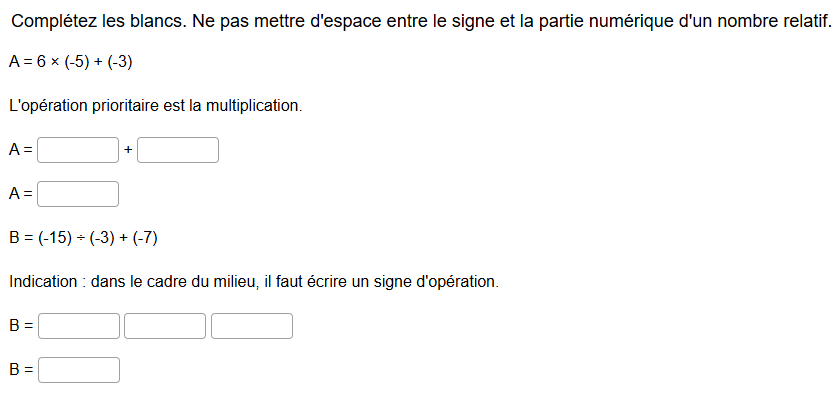The image size is (840, 401).
Task: Click the 'B =' label before last blank
Action: (21, 370)
